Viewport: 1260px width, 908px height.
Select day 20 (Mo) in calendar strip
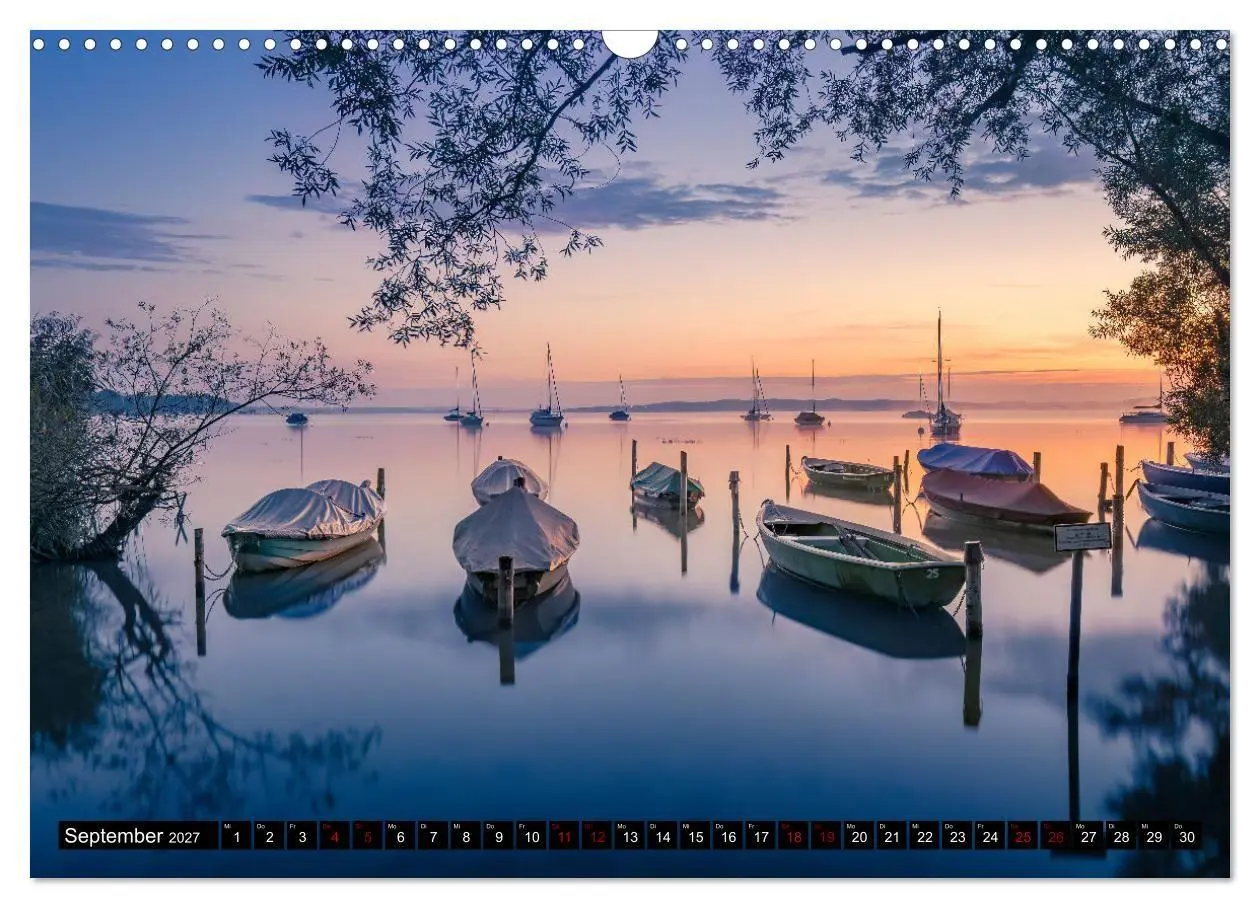859,836
